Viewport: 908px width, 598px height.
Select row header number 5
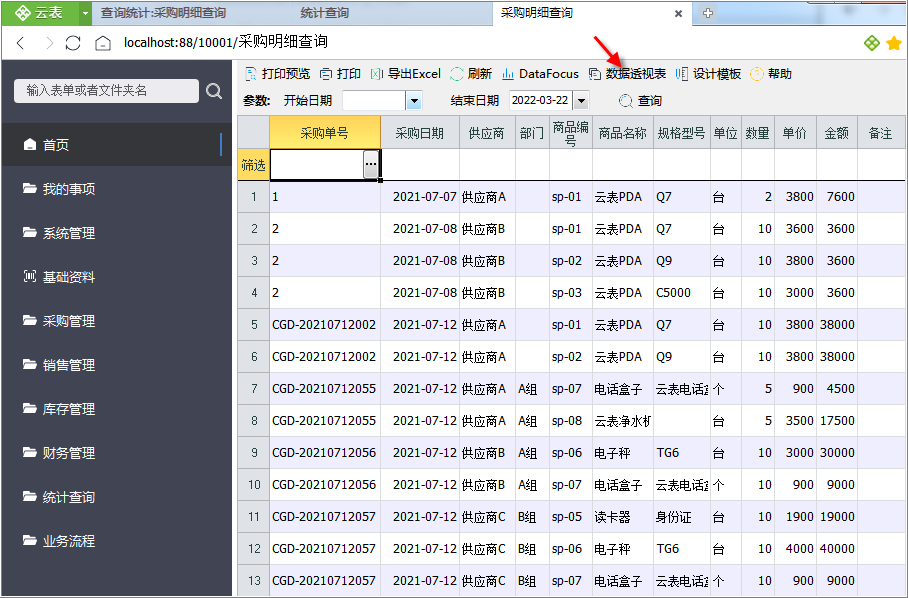click(x=254, y=325)
